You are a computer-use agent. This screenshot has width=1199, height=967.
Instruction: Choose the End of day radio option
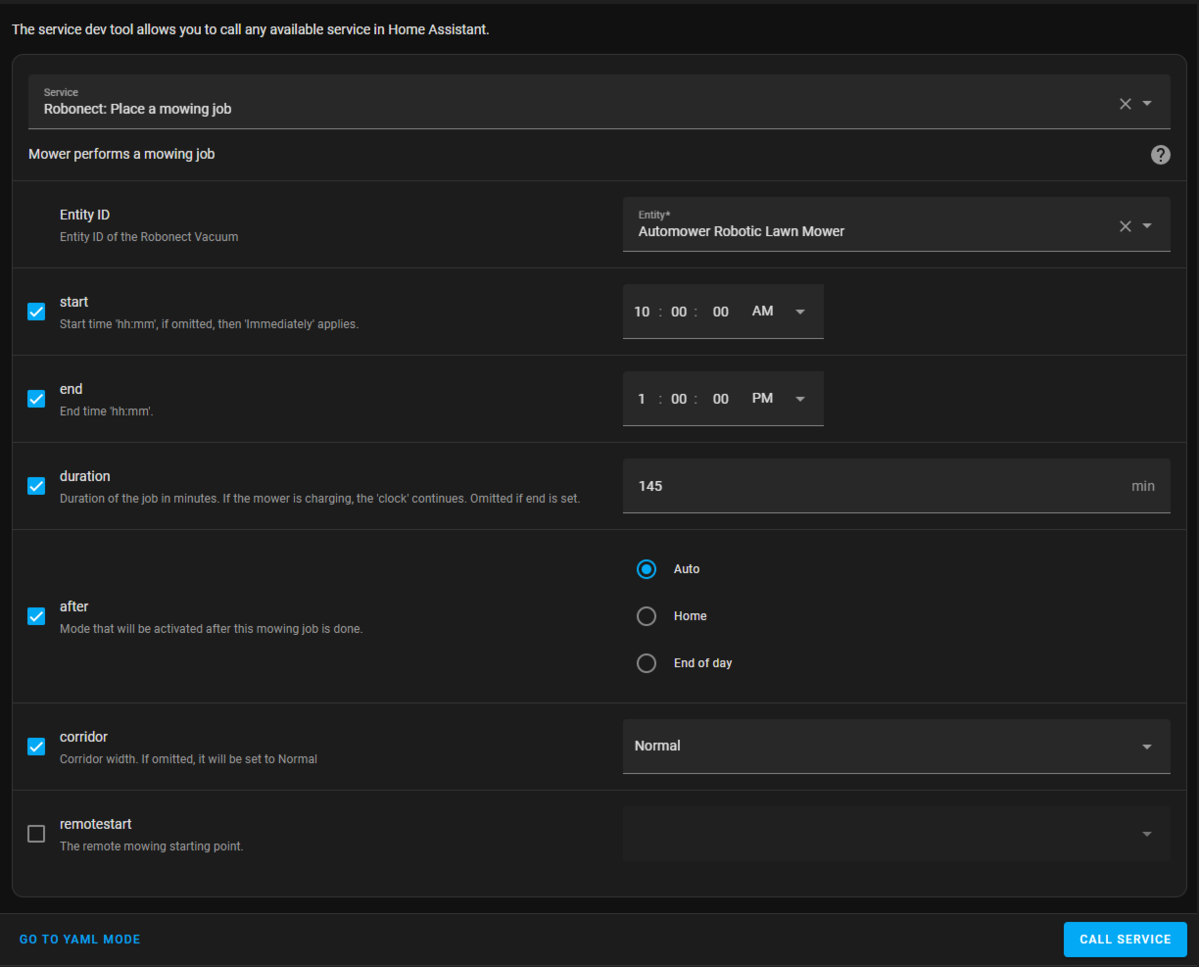coord(646,663)
